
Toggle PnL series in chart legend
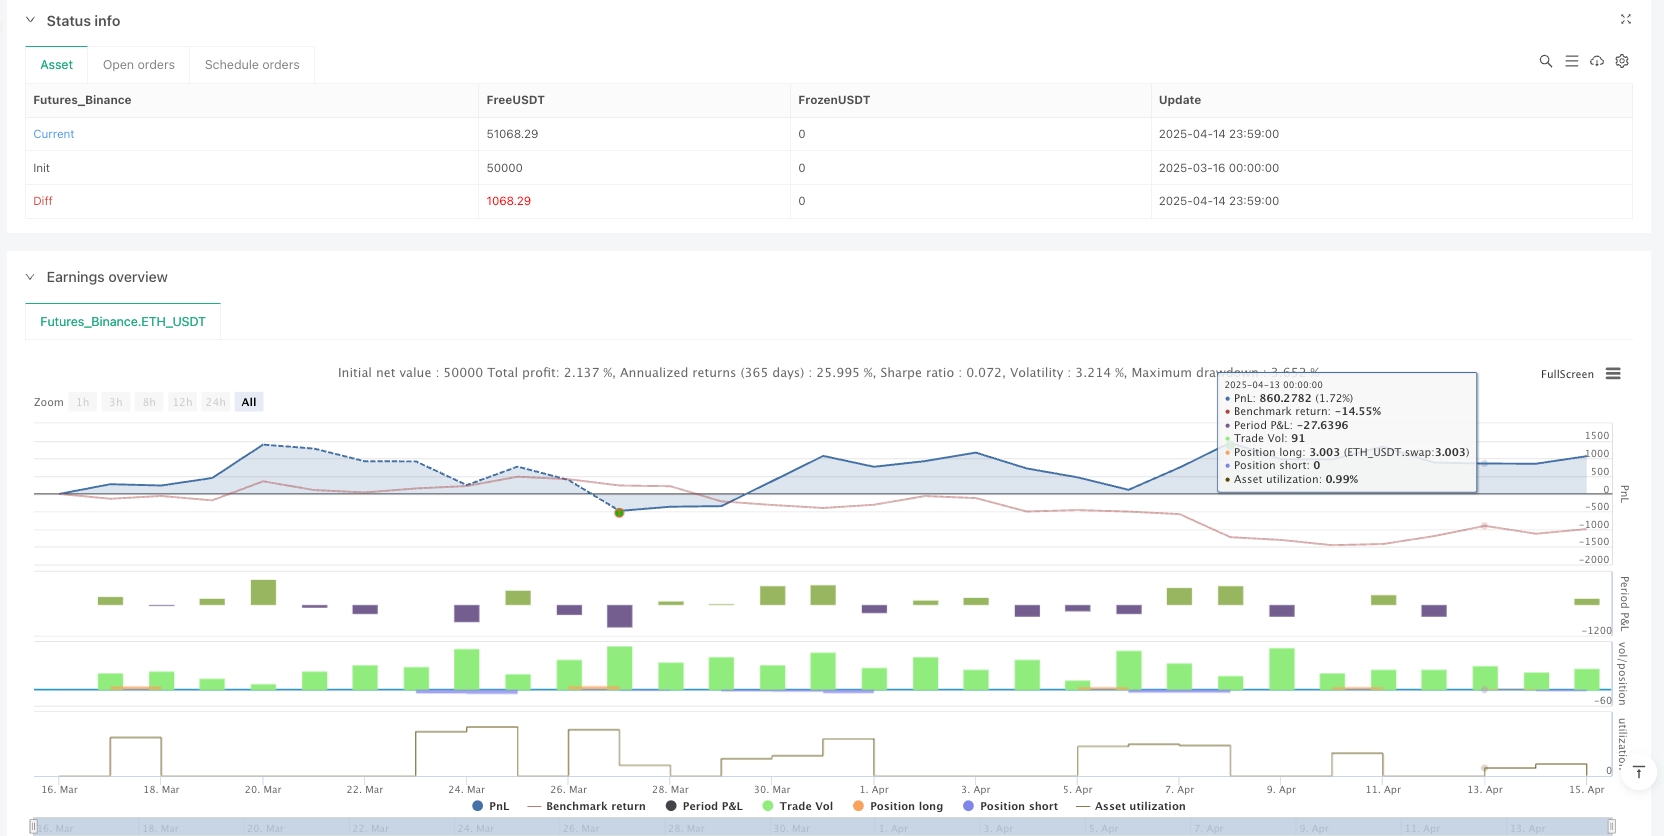pos(490,806)
